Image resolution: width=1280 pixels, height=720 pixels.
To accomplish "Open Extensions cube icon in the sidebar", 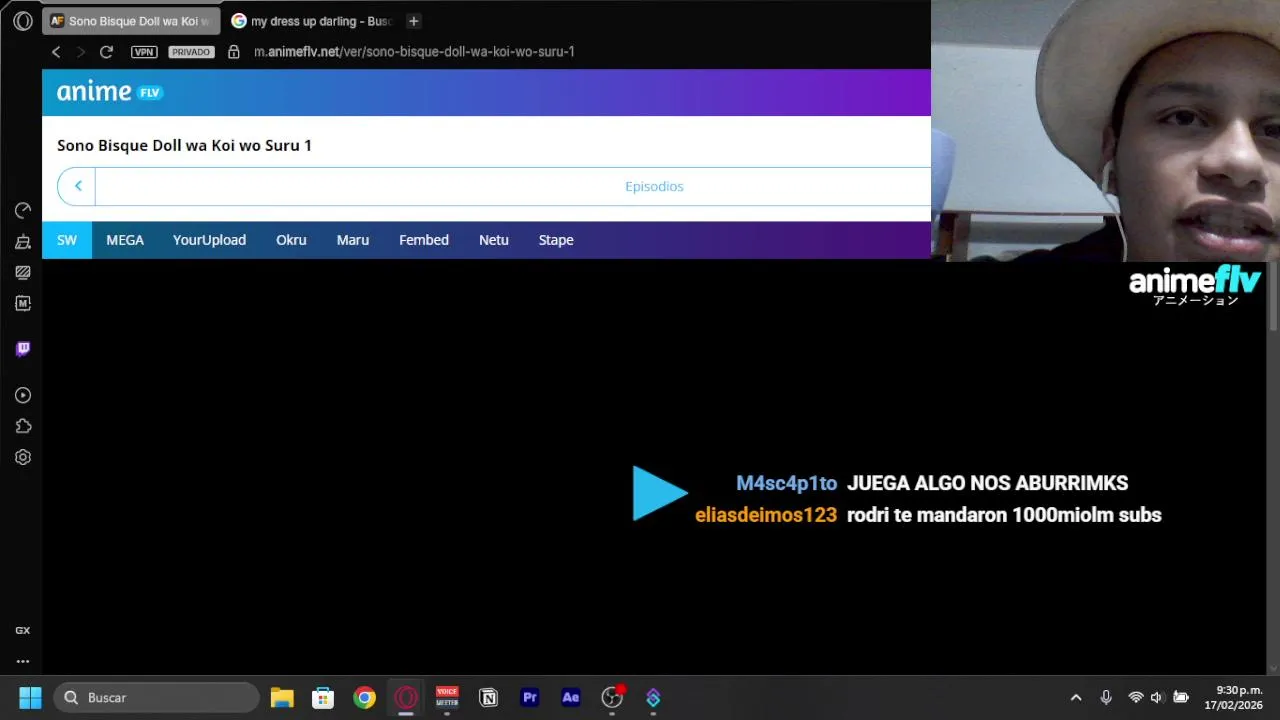I will [23, 426].
